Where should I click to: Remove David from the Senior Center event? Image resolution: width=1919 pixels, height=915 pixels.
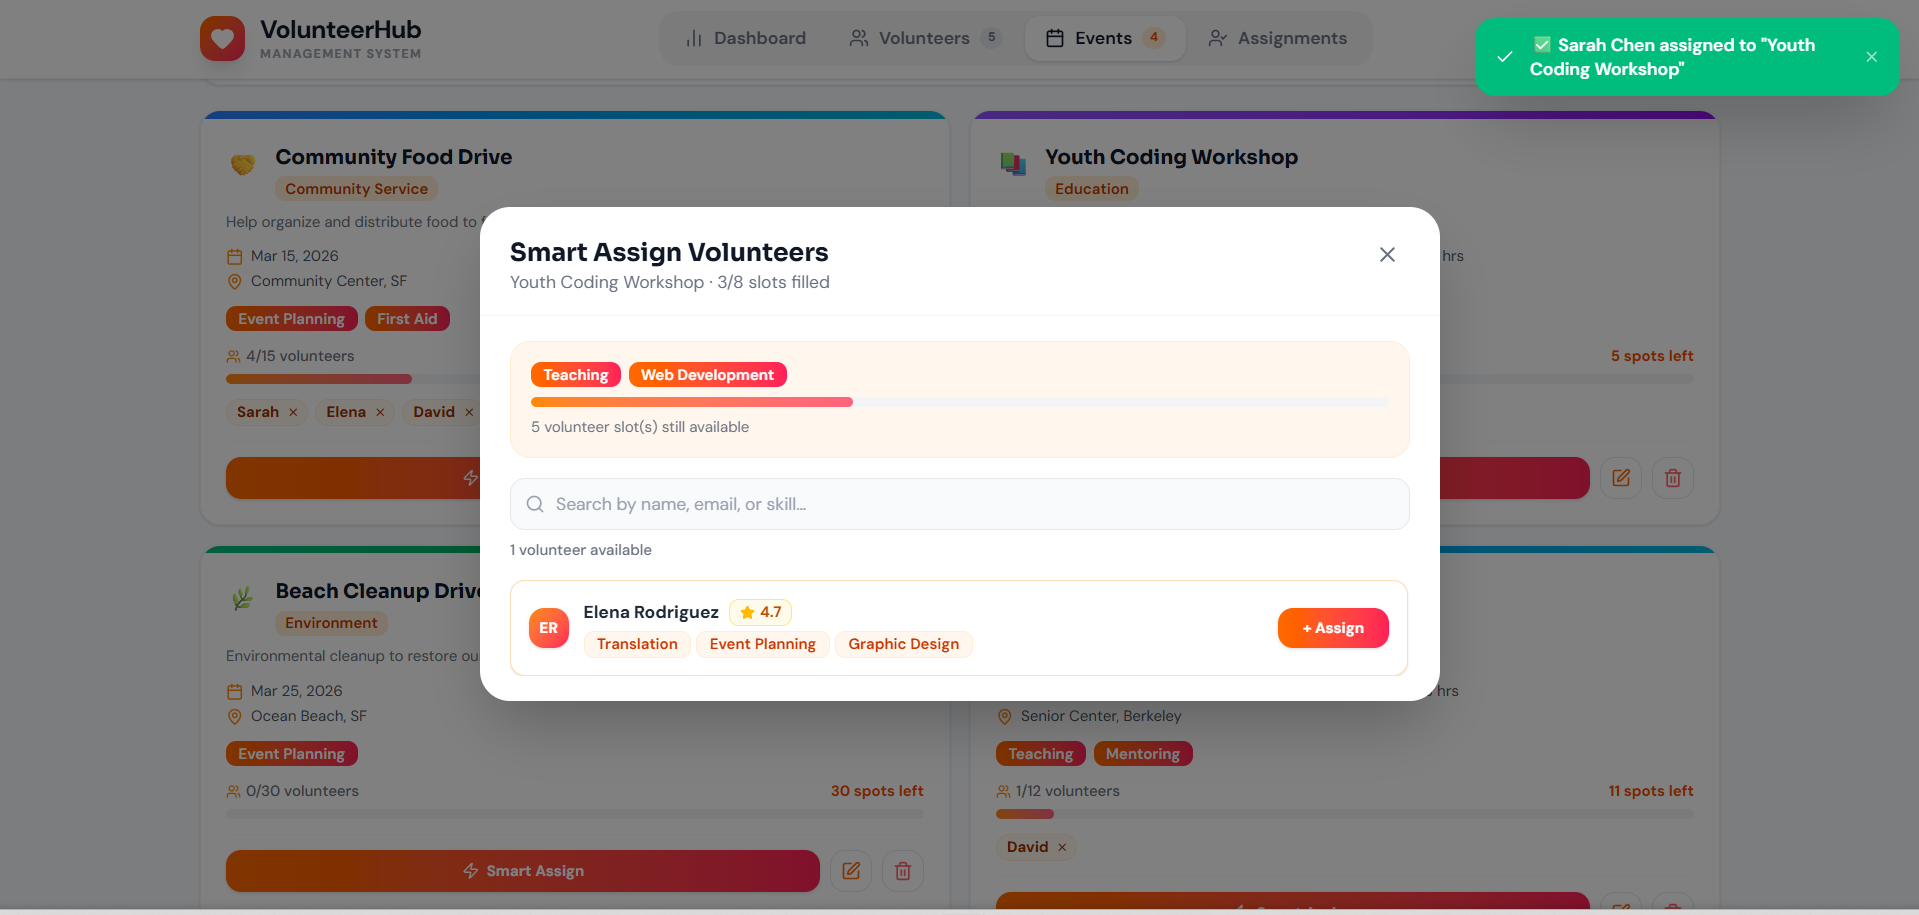tap(1062, 847)
